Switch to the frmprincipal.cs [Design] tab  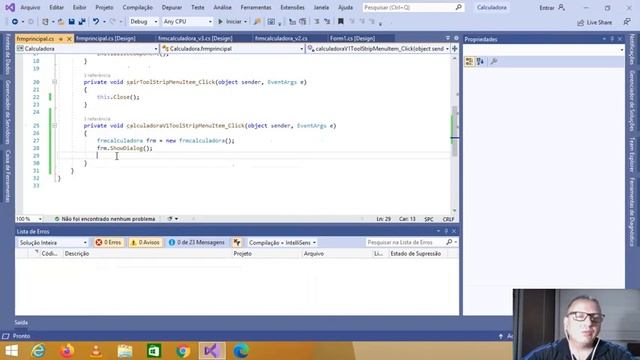pyautogui.click(x=106, y=38)
